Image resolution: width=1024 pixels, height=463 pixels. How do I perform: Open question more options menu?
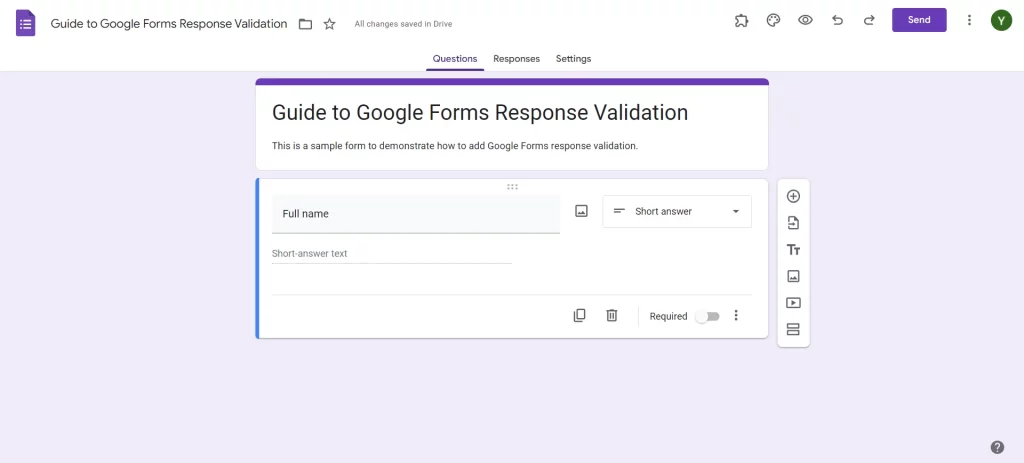[x=736, y=315]
